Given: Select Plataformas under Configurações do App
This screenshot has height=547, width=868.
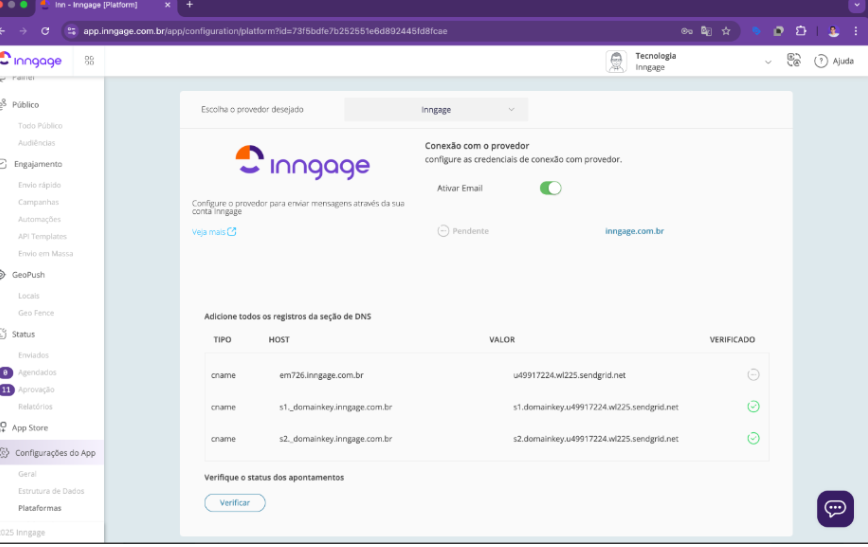Looking at the screenshot, I should [40, 508].
